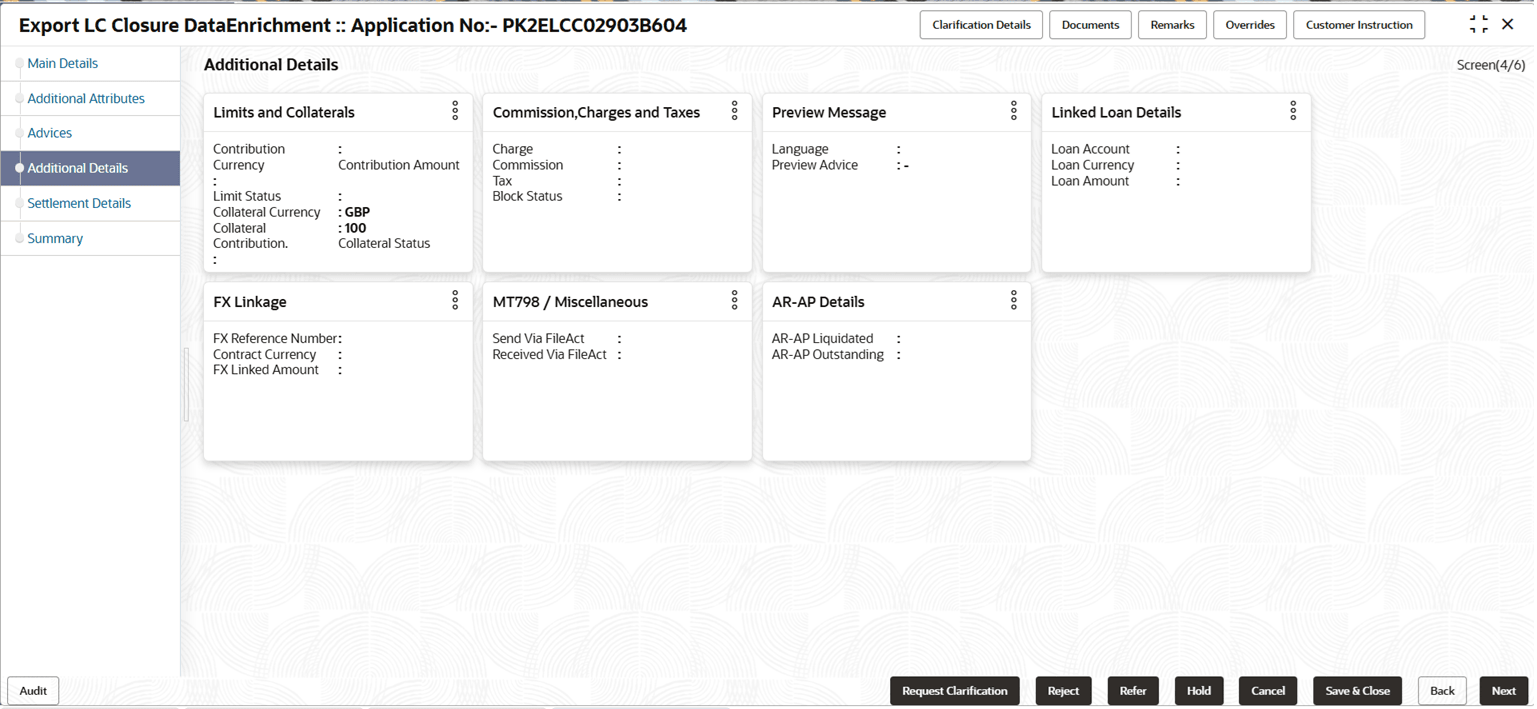Click the Loan Currency label
1537x709 pixels.
point(1093,165)
